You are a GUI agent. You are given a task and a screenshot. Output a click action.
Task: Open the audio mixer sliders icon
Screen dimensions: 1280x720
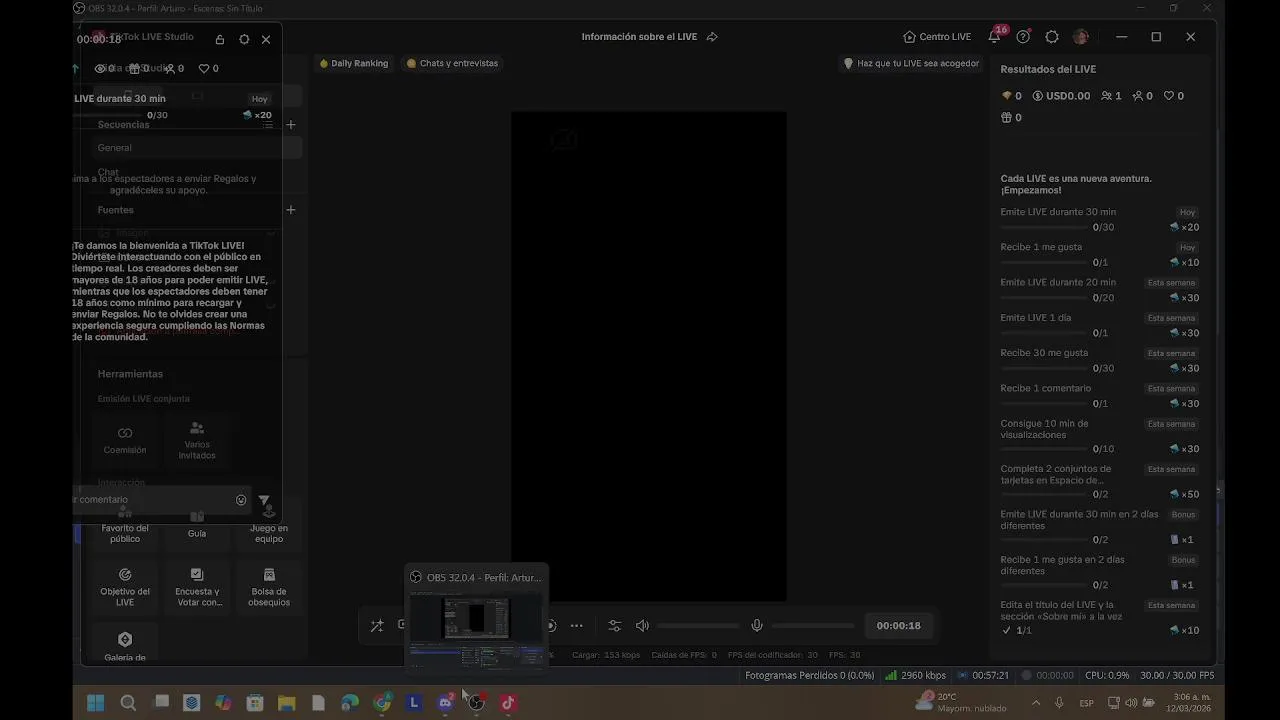[x=615, y=626]
